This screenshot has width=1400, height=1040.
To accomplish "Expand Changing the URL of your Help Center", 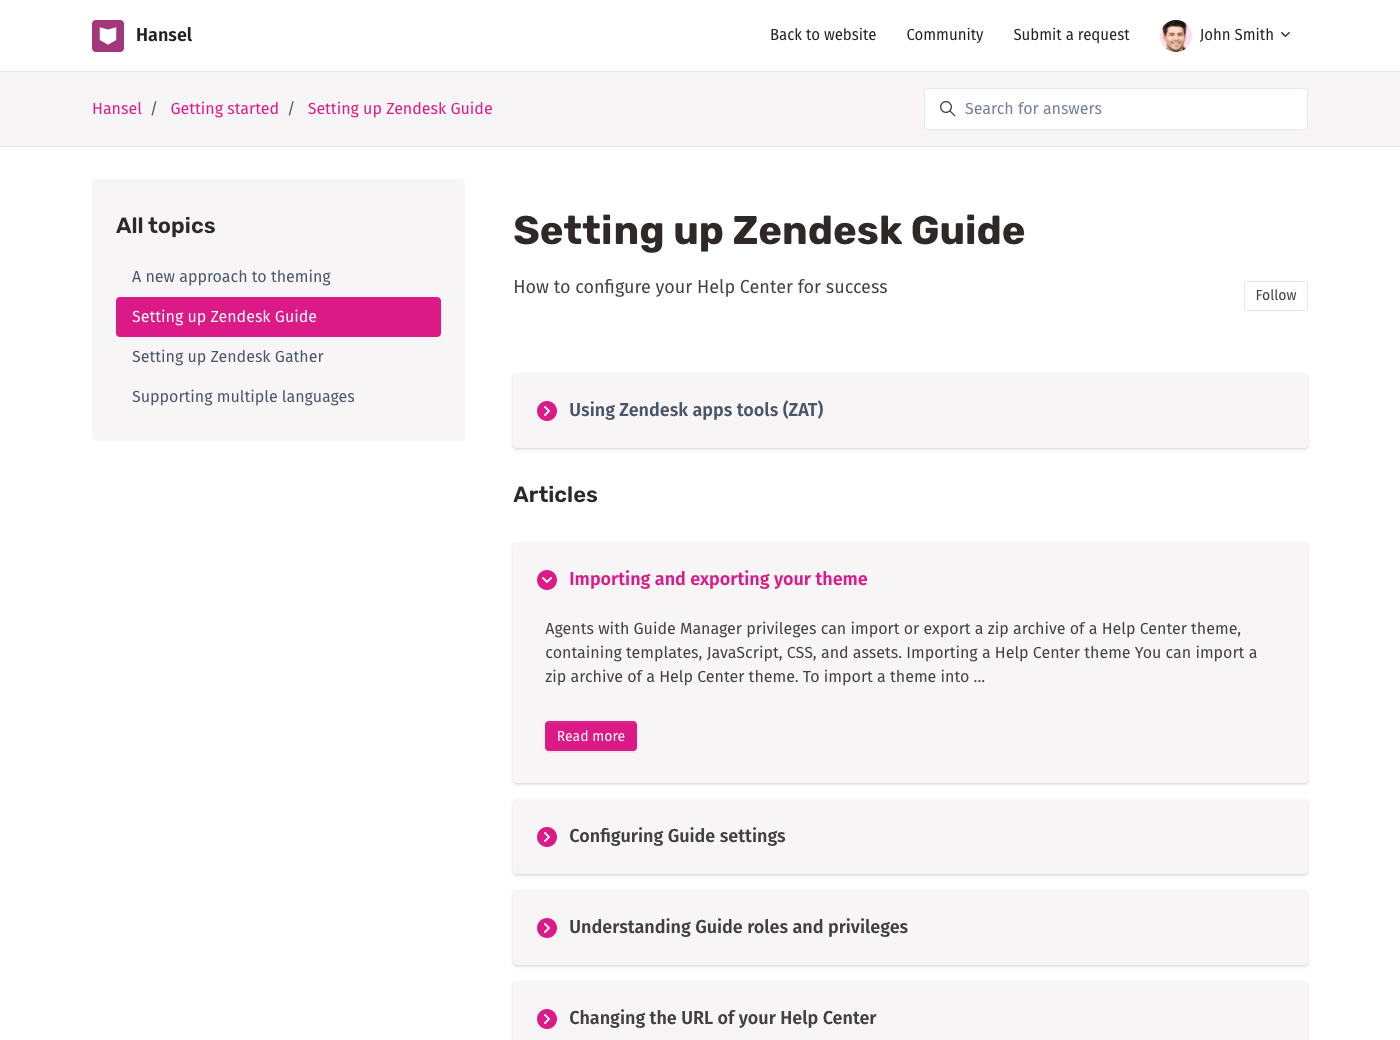I will (x=547, y=1019).
